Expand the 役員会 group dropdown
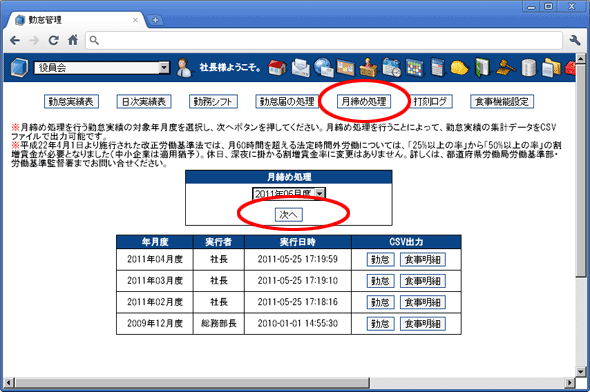The height and width of the screenshot is (392, 590). [x=164, y=68]
